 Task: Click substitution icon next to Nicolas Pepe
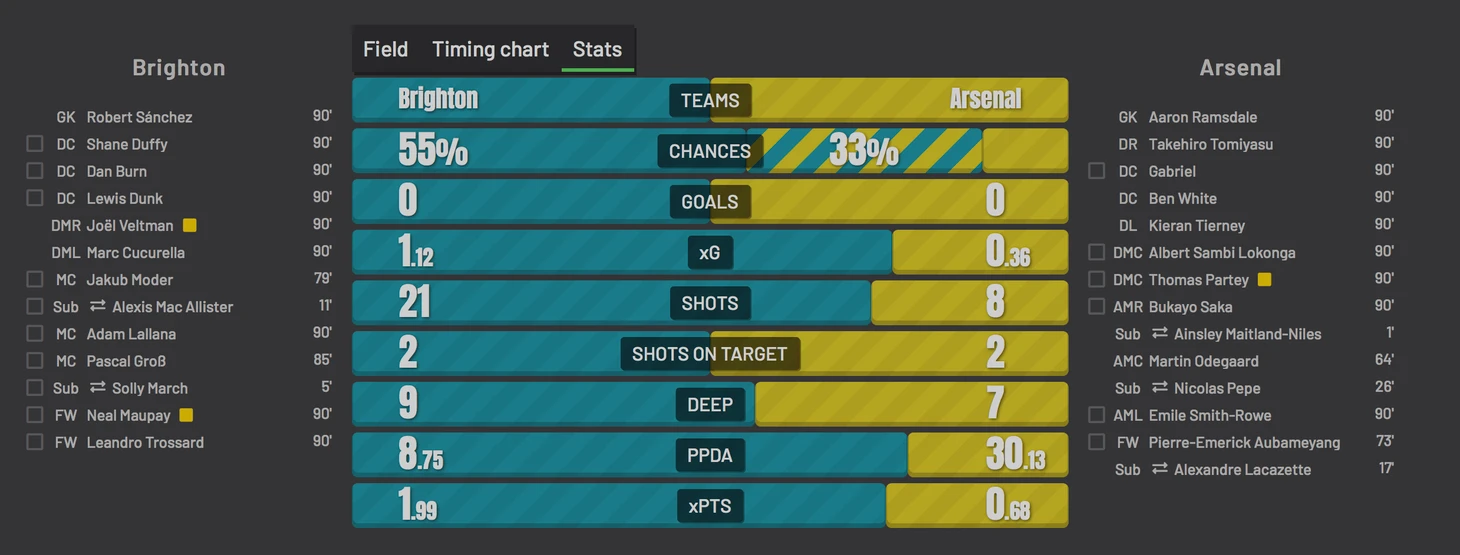click(x=1159, y=387)
